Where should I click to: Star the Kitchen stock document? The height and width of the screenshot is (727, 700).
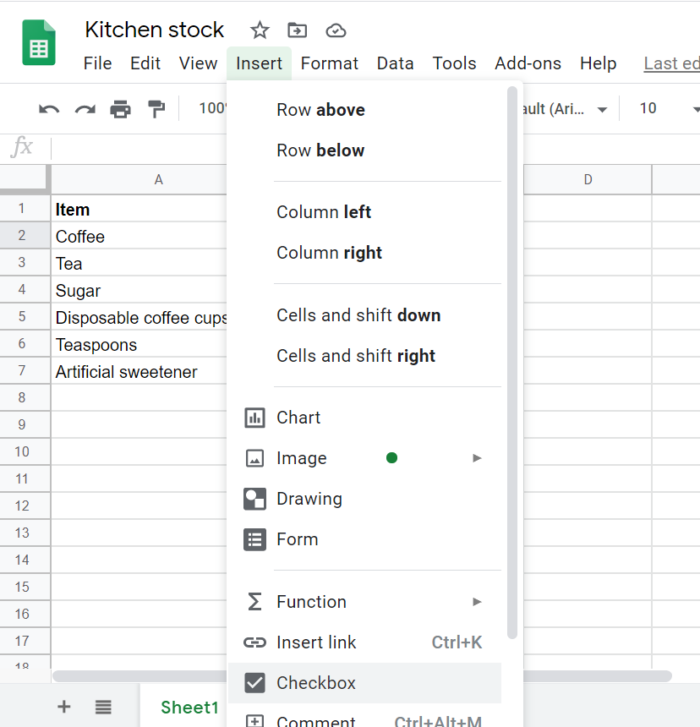260,30
